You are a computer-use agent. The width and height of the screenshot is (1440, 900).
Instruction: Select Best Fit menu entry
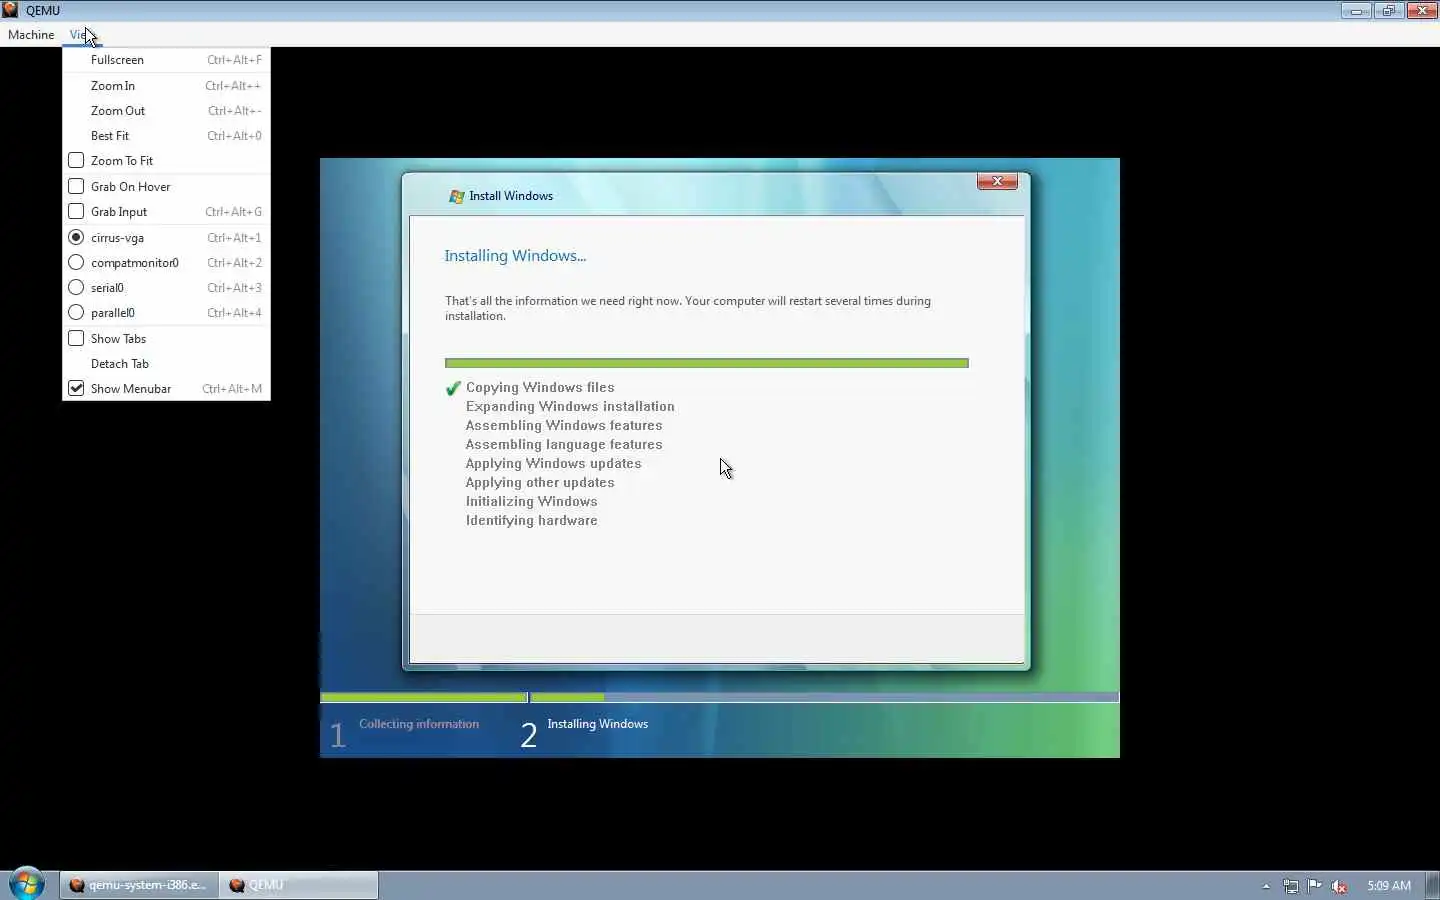pyautogui.click(x=166, y=136)
